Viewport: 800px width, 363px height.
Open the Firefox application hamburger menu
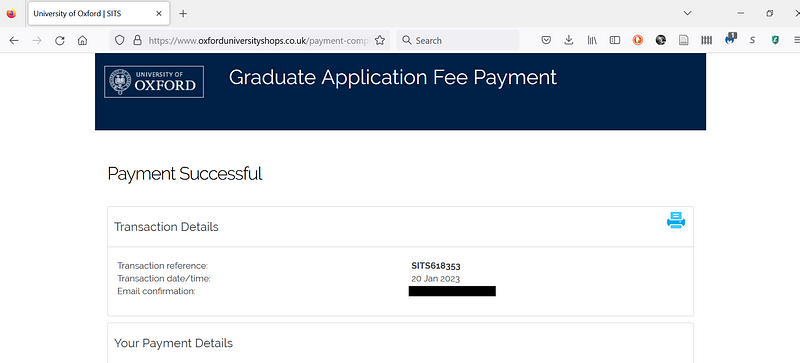click(x=796, y=40)
